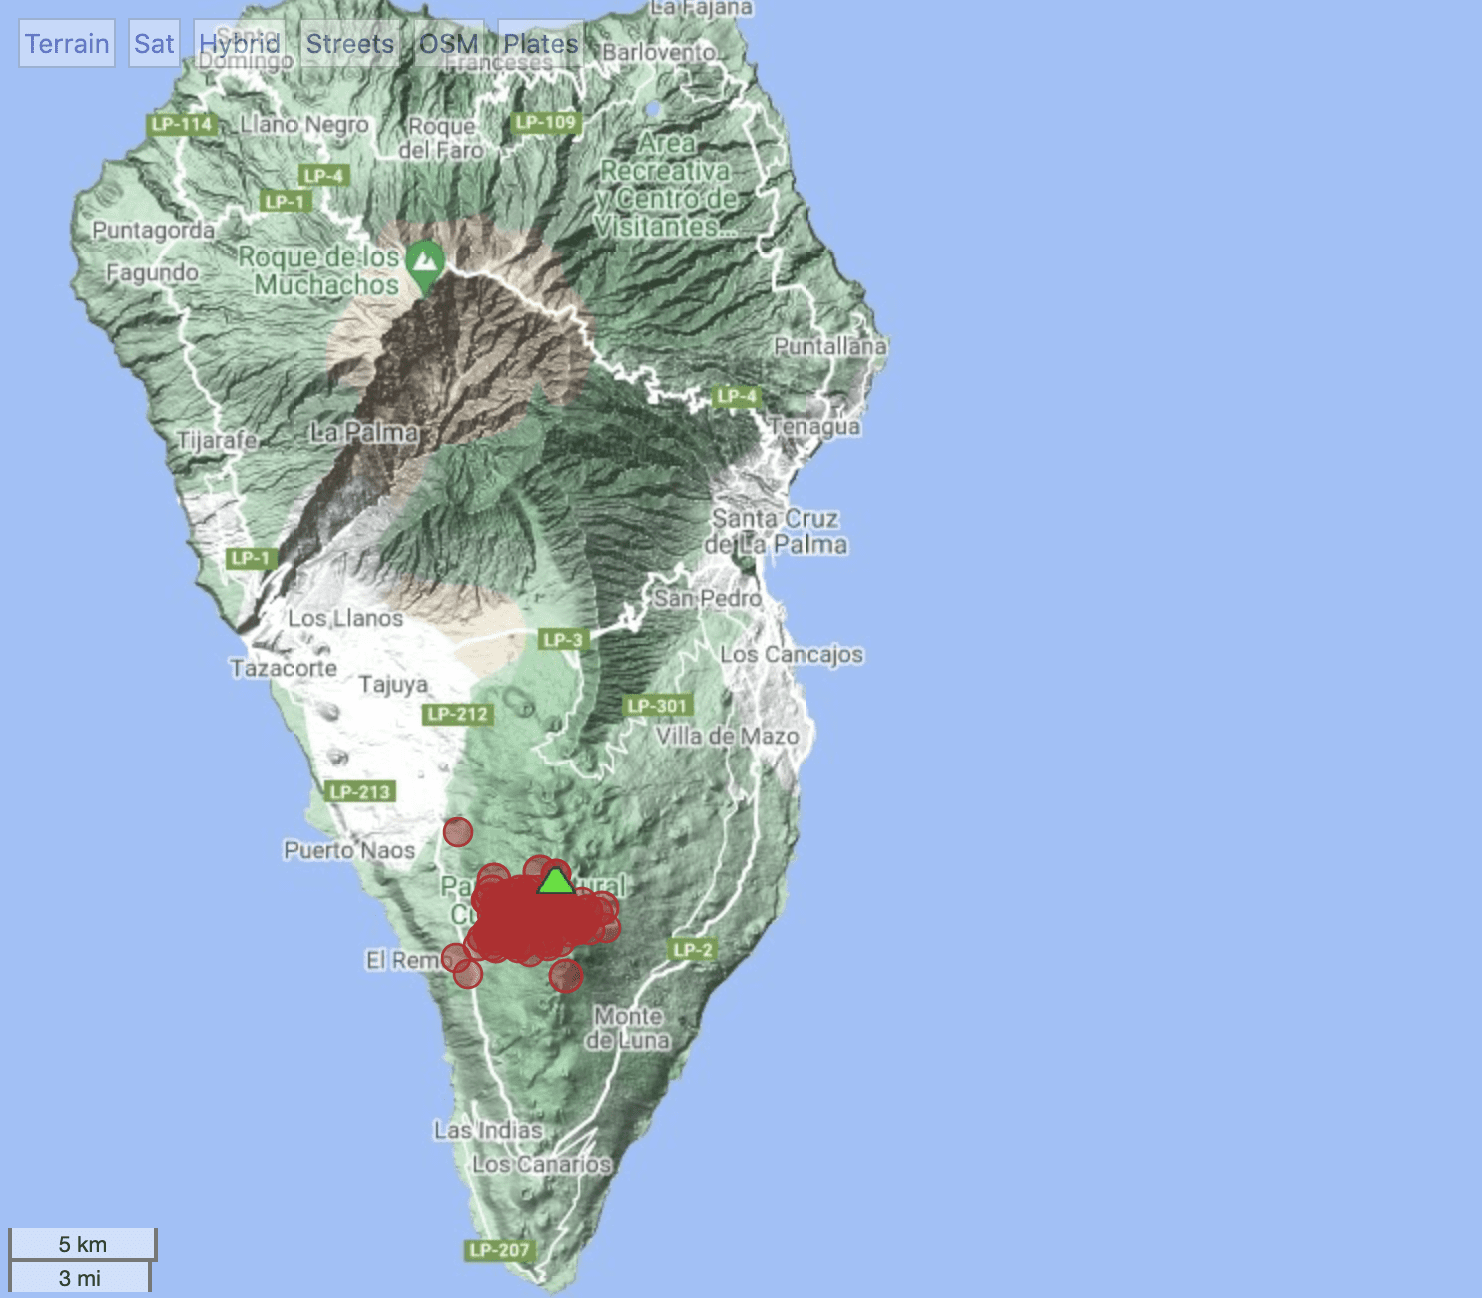Switch to the Terrain map layer
The height and width of the screenshot is (1298, 1482).
point(67,44)
